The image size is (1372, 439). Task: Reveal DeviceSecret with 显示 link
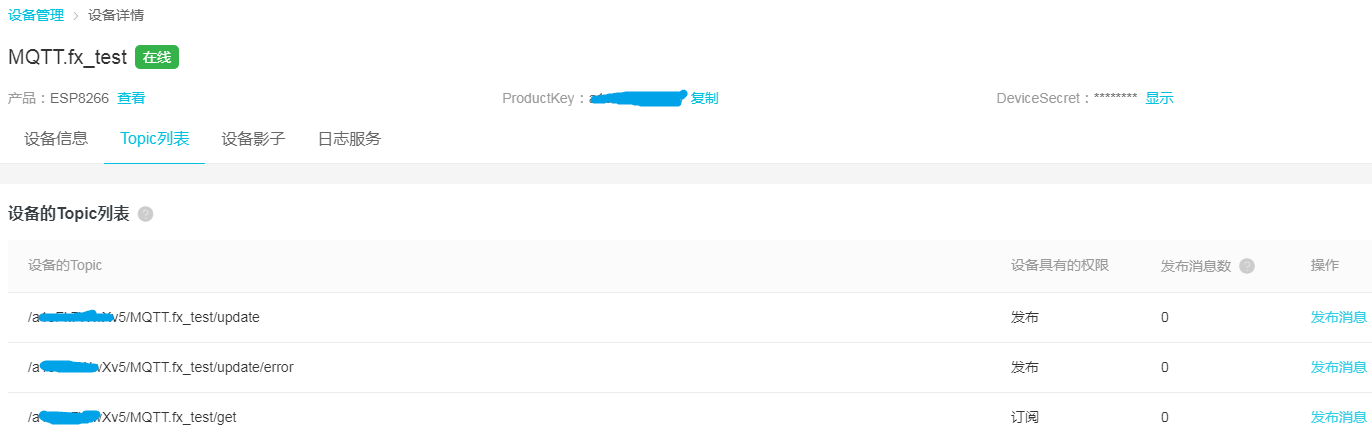[x=1159, y=98]
